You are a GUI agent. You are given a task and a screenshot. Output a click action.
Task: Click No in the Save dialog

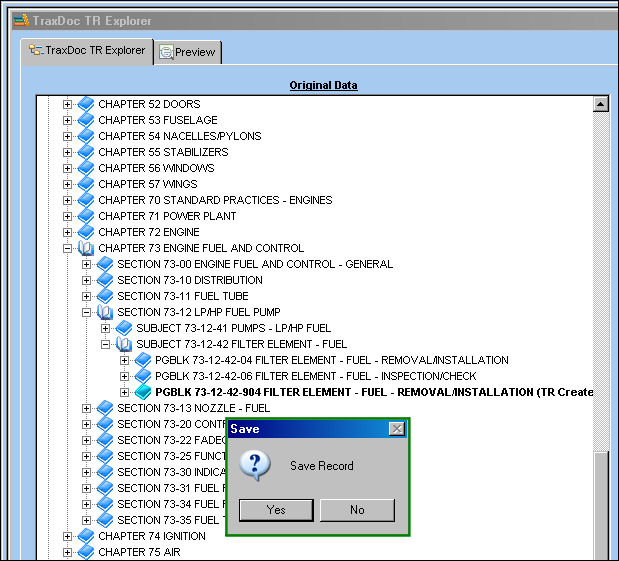(x=357, y=510)
